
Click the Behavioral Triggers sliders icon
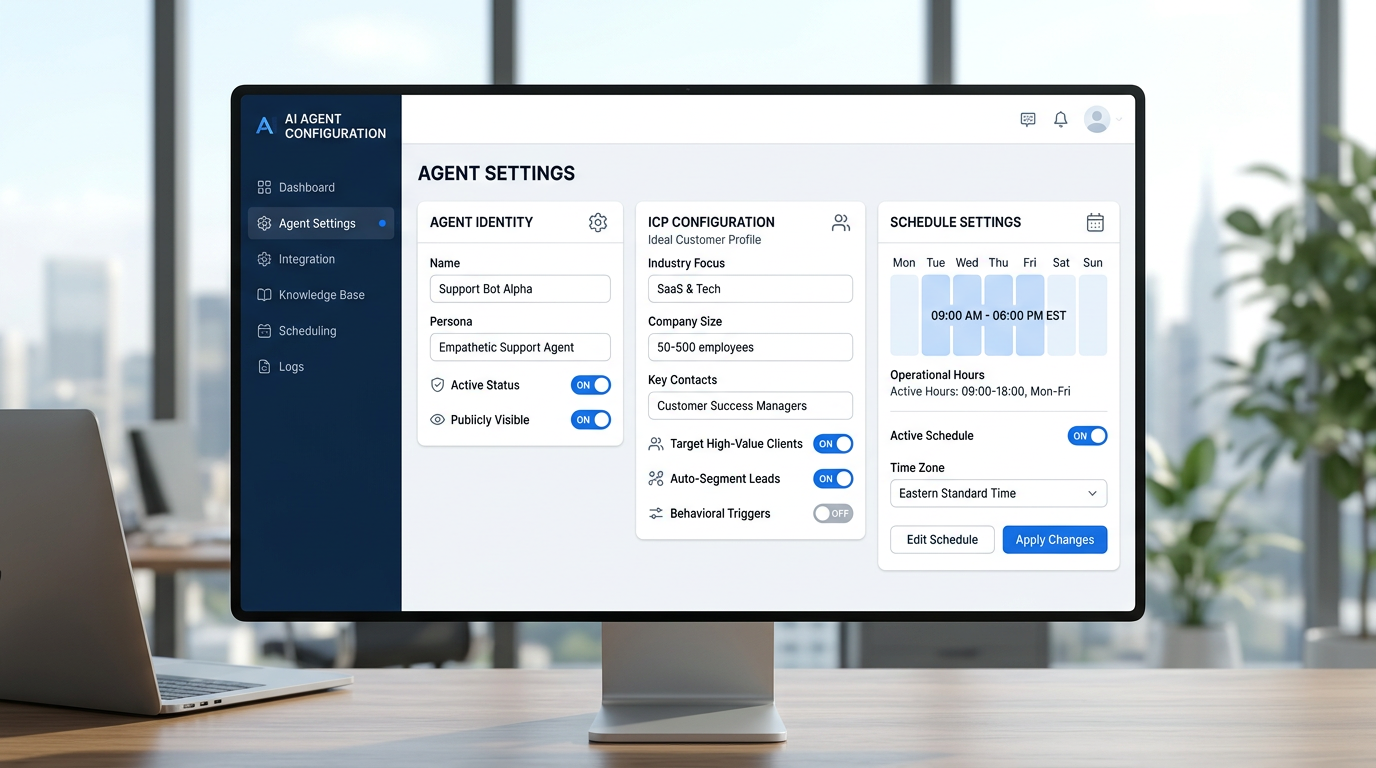tap(656, 514)
